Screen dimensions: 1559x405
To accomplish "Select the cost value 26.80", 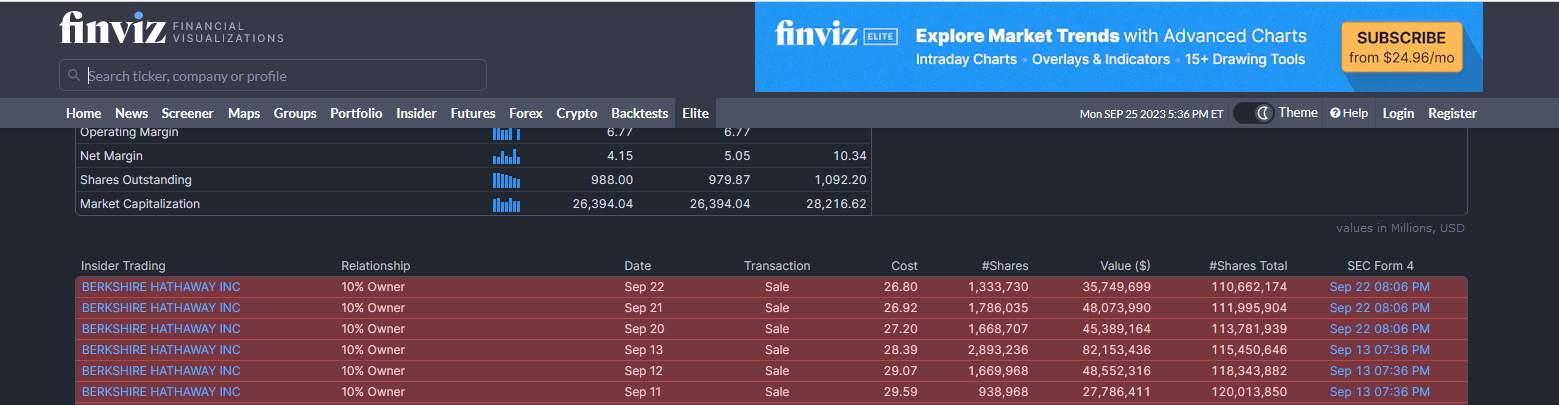I will pyautogui.click(x=901, y=287).
